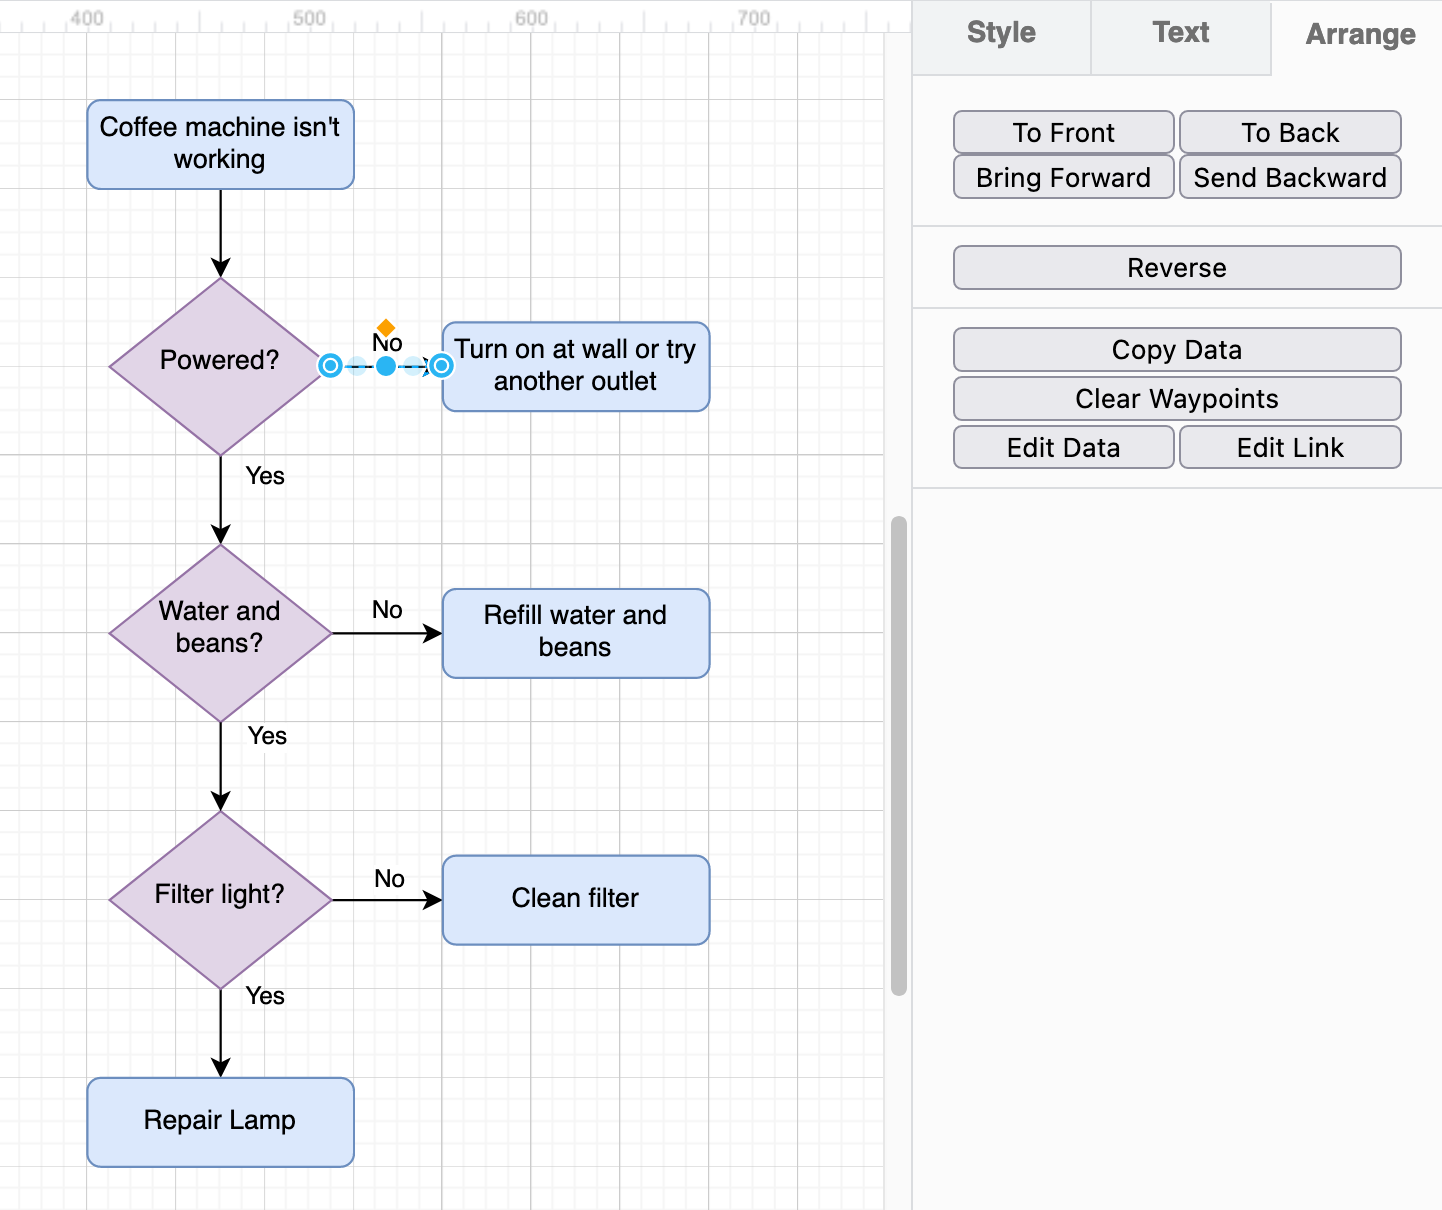Click the Arrange tab
Image resolution: width=1442 pixels, height=1210 pixels.
(x=1358, y=33)
